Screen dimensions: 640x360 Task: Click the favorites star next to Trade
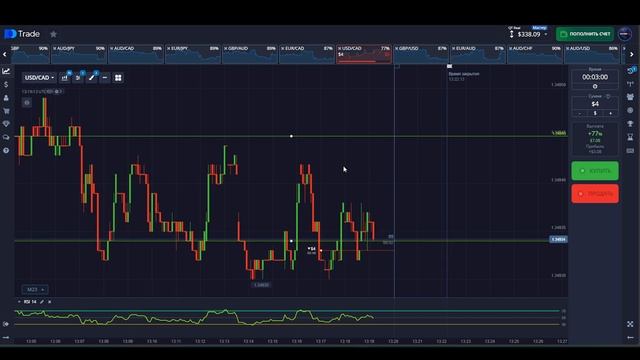(53, 34)
